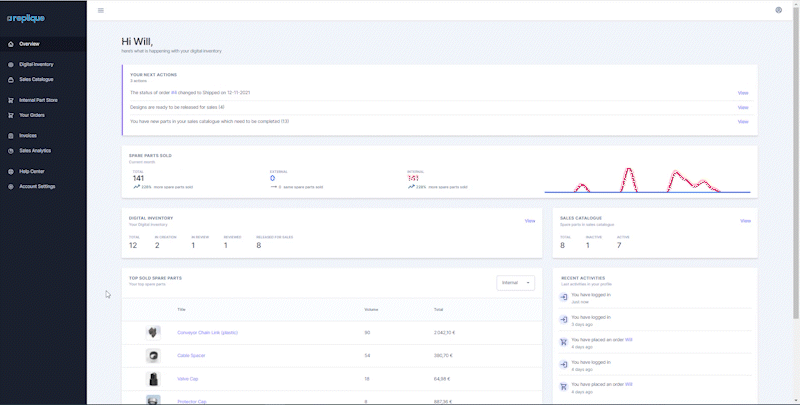This screenshot has height=405, width=800.
Task: Click the 380,70 € total value
Action: 443,356
